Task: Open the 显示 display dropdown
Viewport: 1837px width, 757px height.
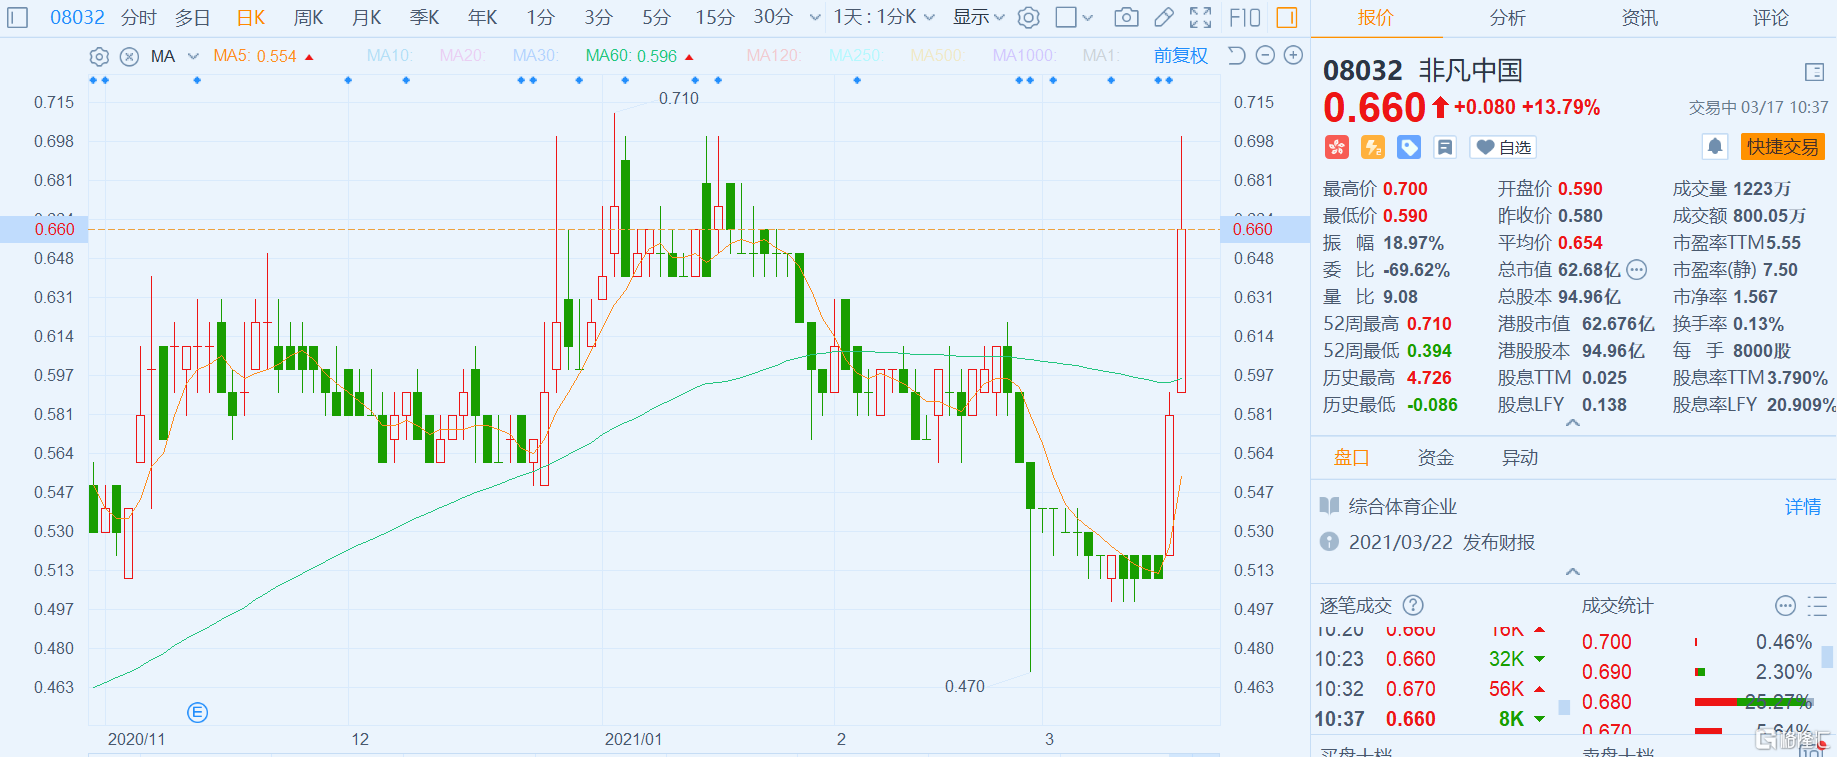Action: 978,17
